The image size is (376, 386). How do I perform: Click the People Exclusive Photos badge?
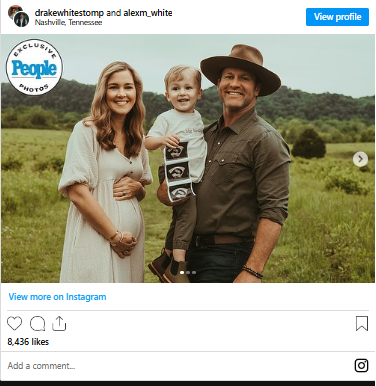pyautogui.click(x=34, y=67)
